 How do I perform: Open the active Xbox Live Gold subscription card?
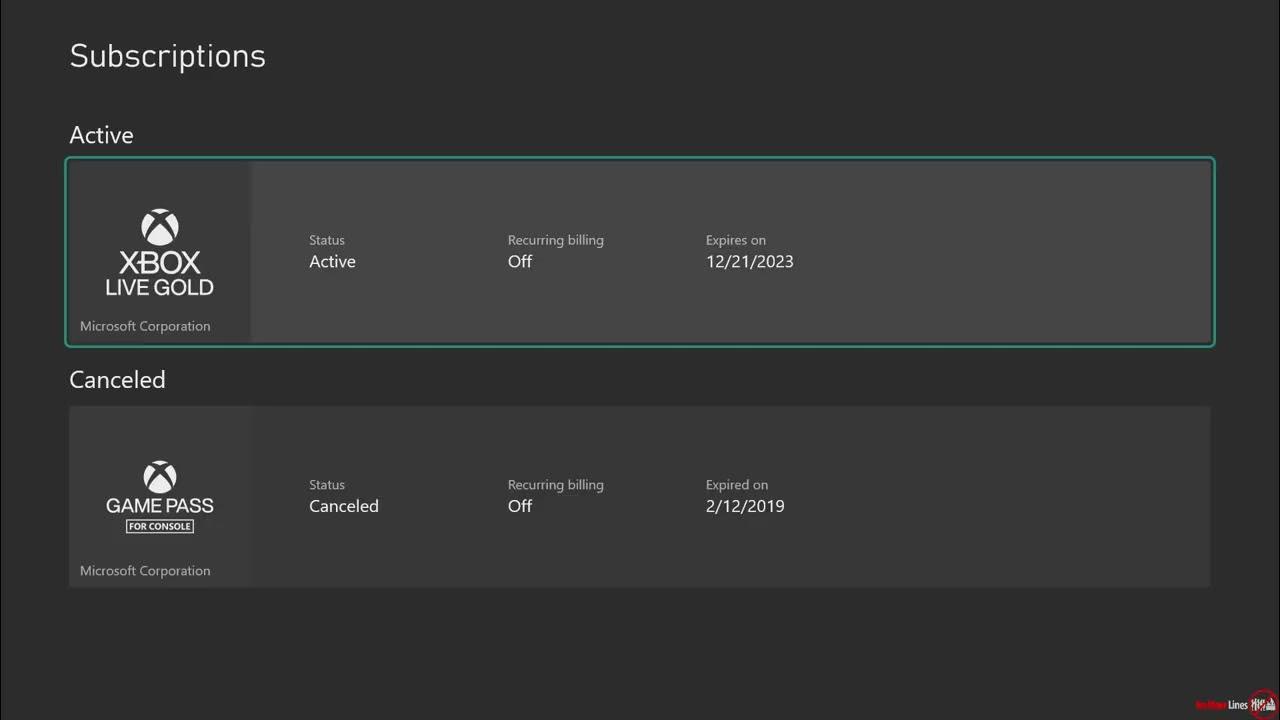pyautogui.click(x=640, y=252)
